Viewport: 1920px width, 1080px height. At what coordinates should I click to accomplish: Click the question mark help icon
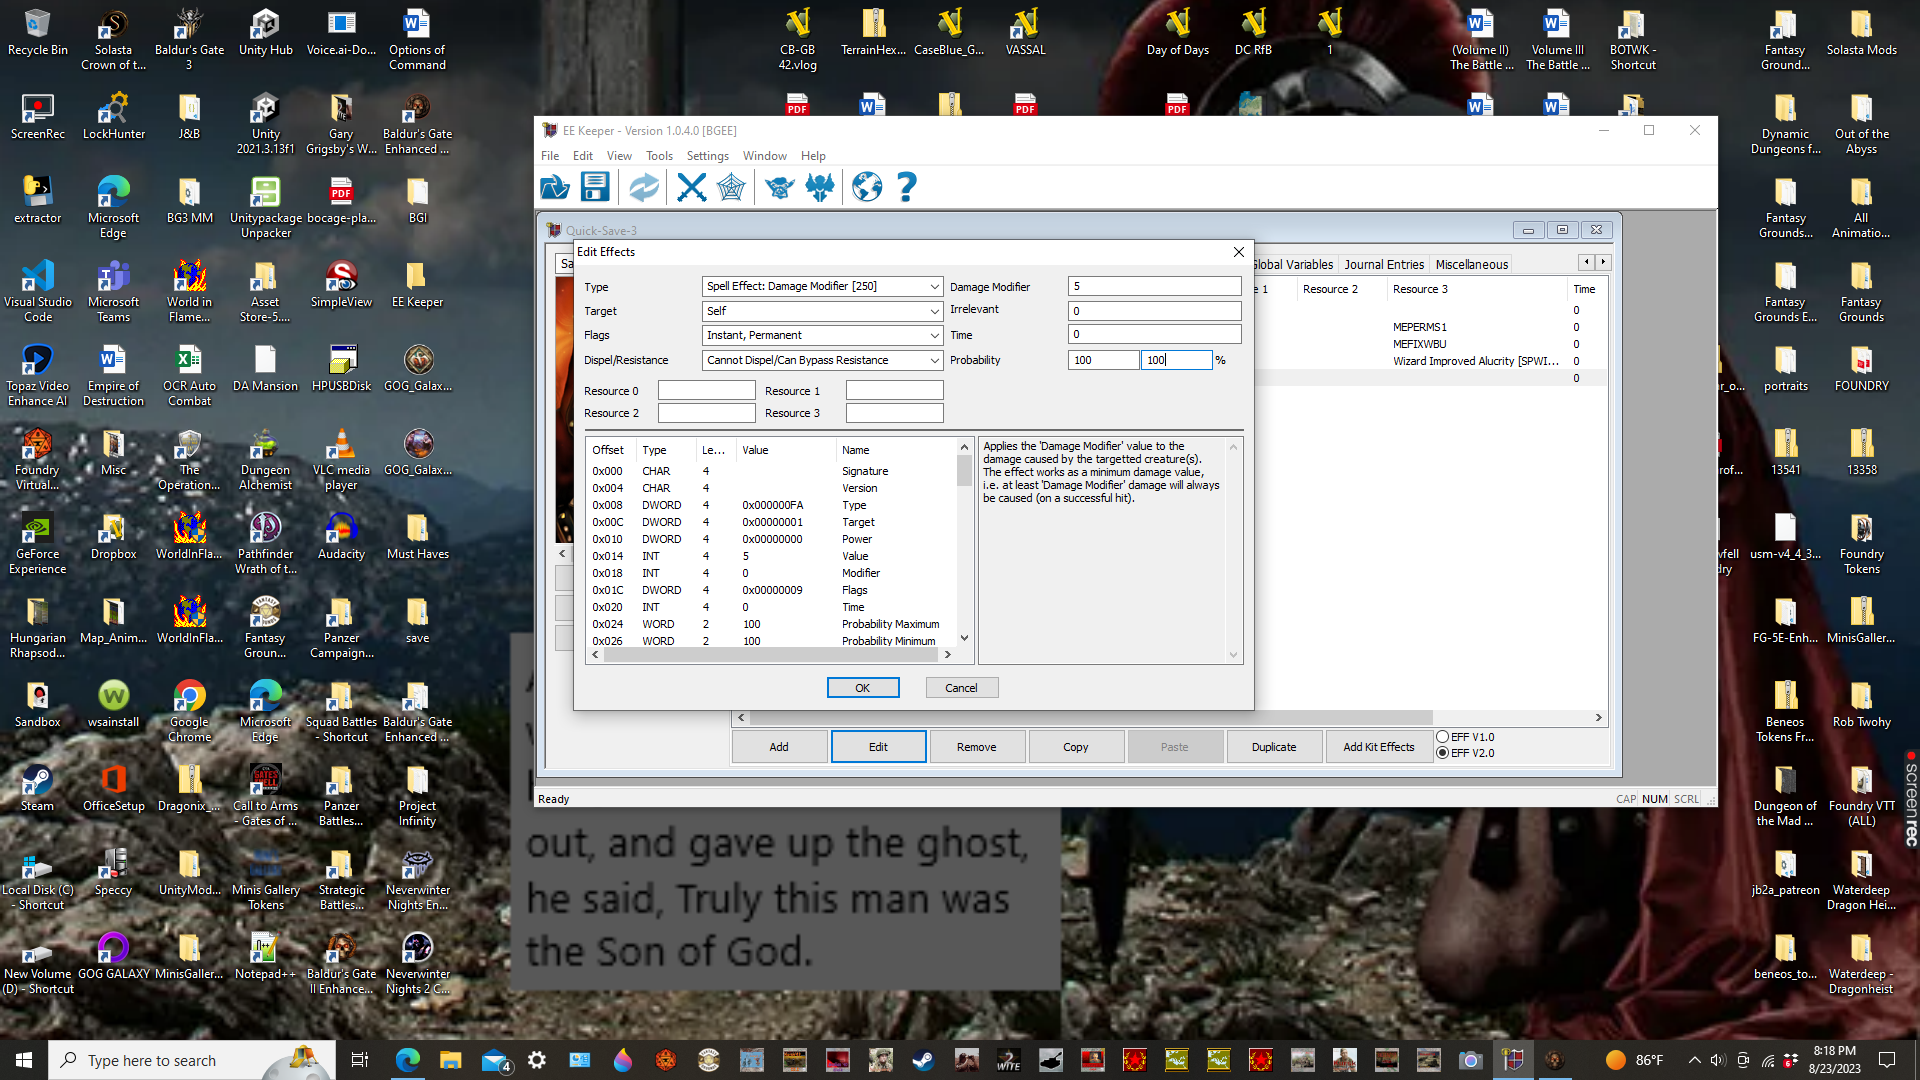(x=906, y=187)
